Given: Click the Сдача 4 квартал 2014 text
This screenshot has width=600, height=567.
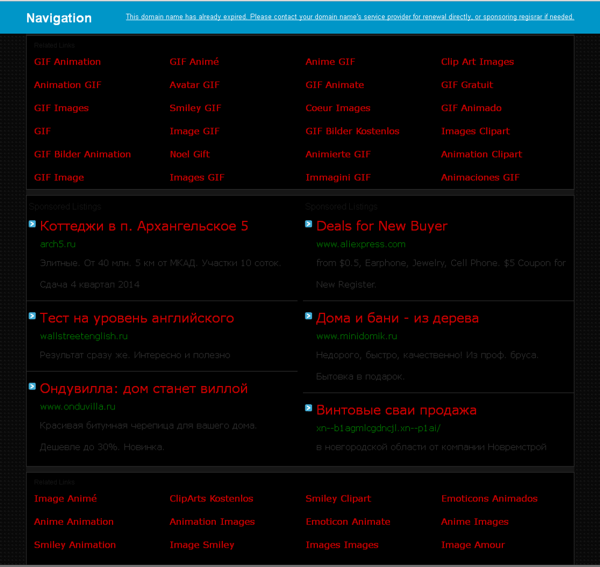Looking at the screenshot, I should tap(90, 285).
